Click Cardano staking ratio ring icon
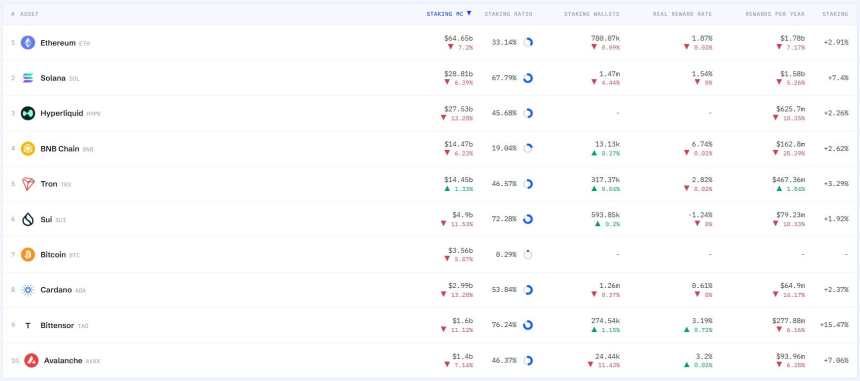The height and width of the screenshot is (381, 860). click(x=528, y=290)
